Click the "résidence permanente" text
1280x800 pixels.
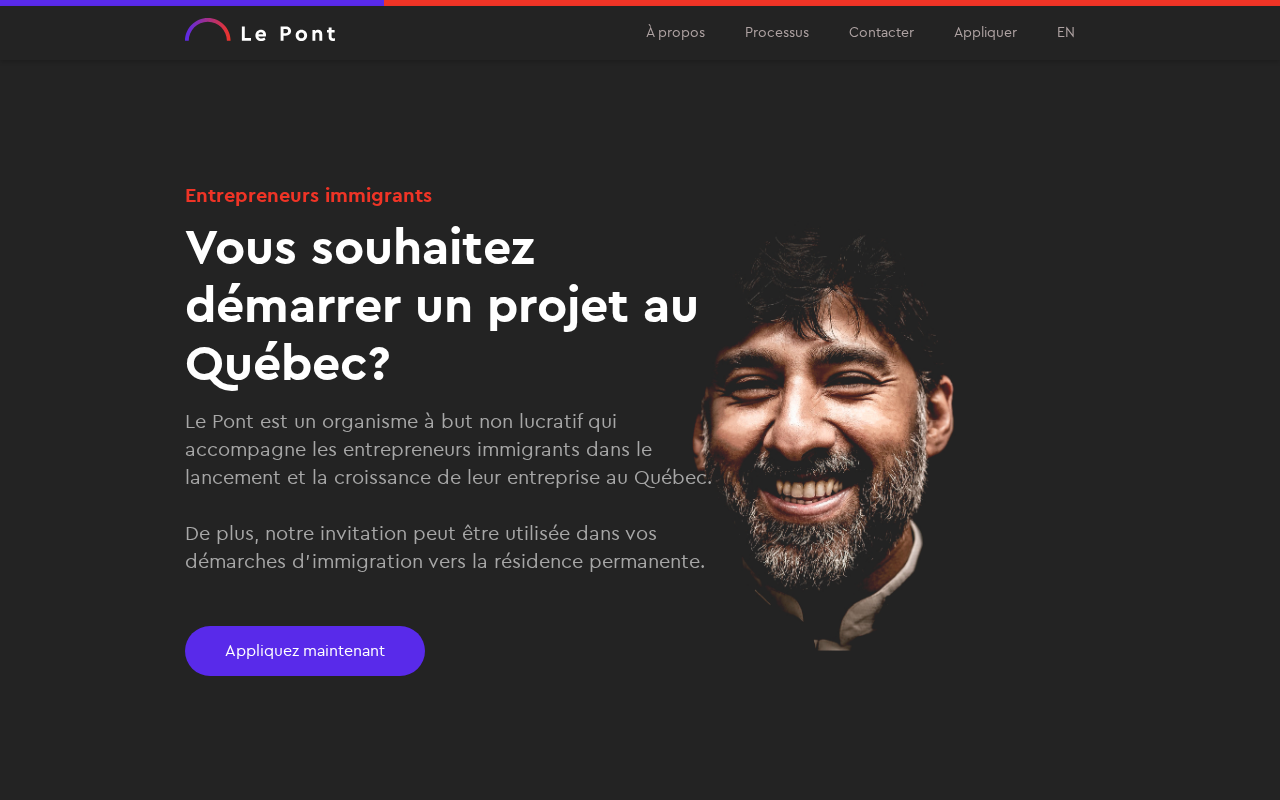point(598,562)
